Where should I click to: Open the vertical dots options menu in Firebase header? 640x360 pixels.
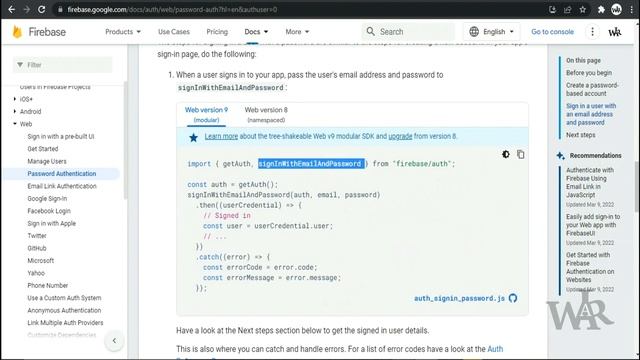click(592, 31)
